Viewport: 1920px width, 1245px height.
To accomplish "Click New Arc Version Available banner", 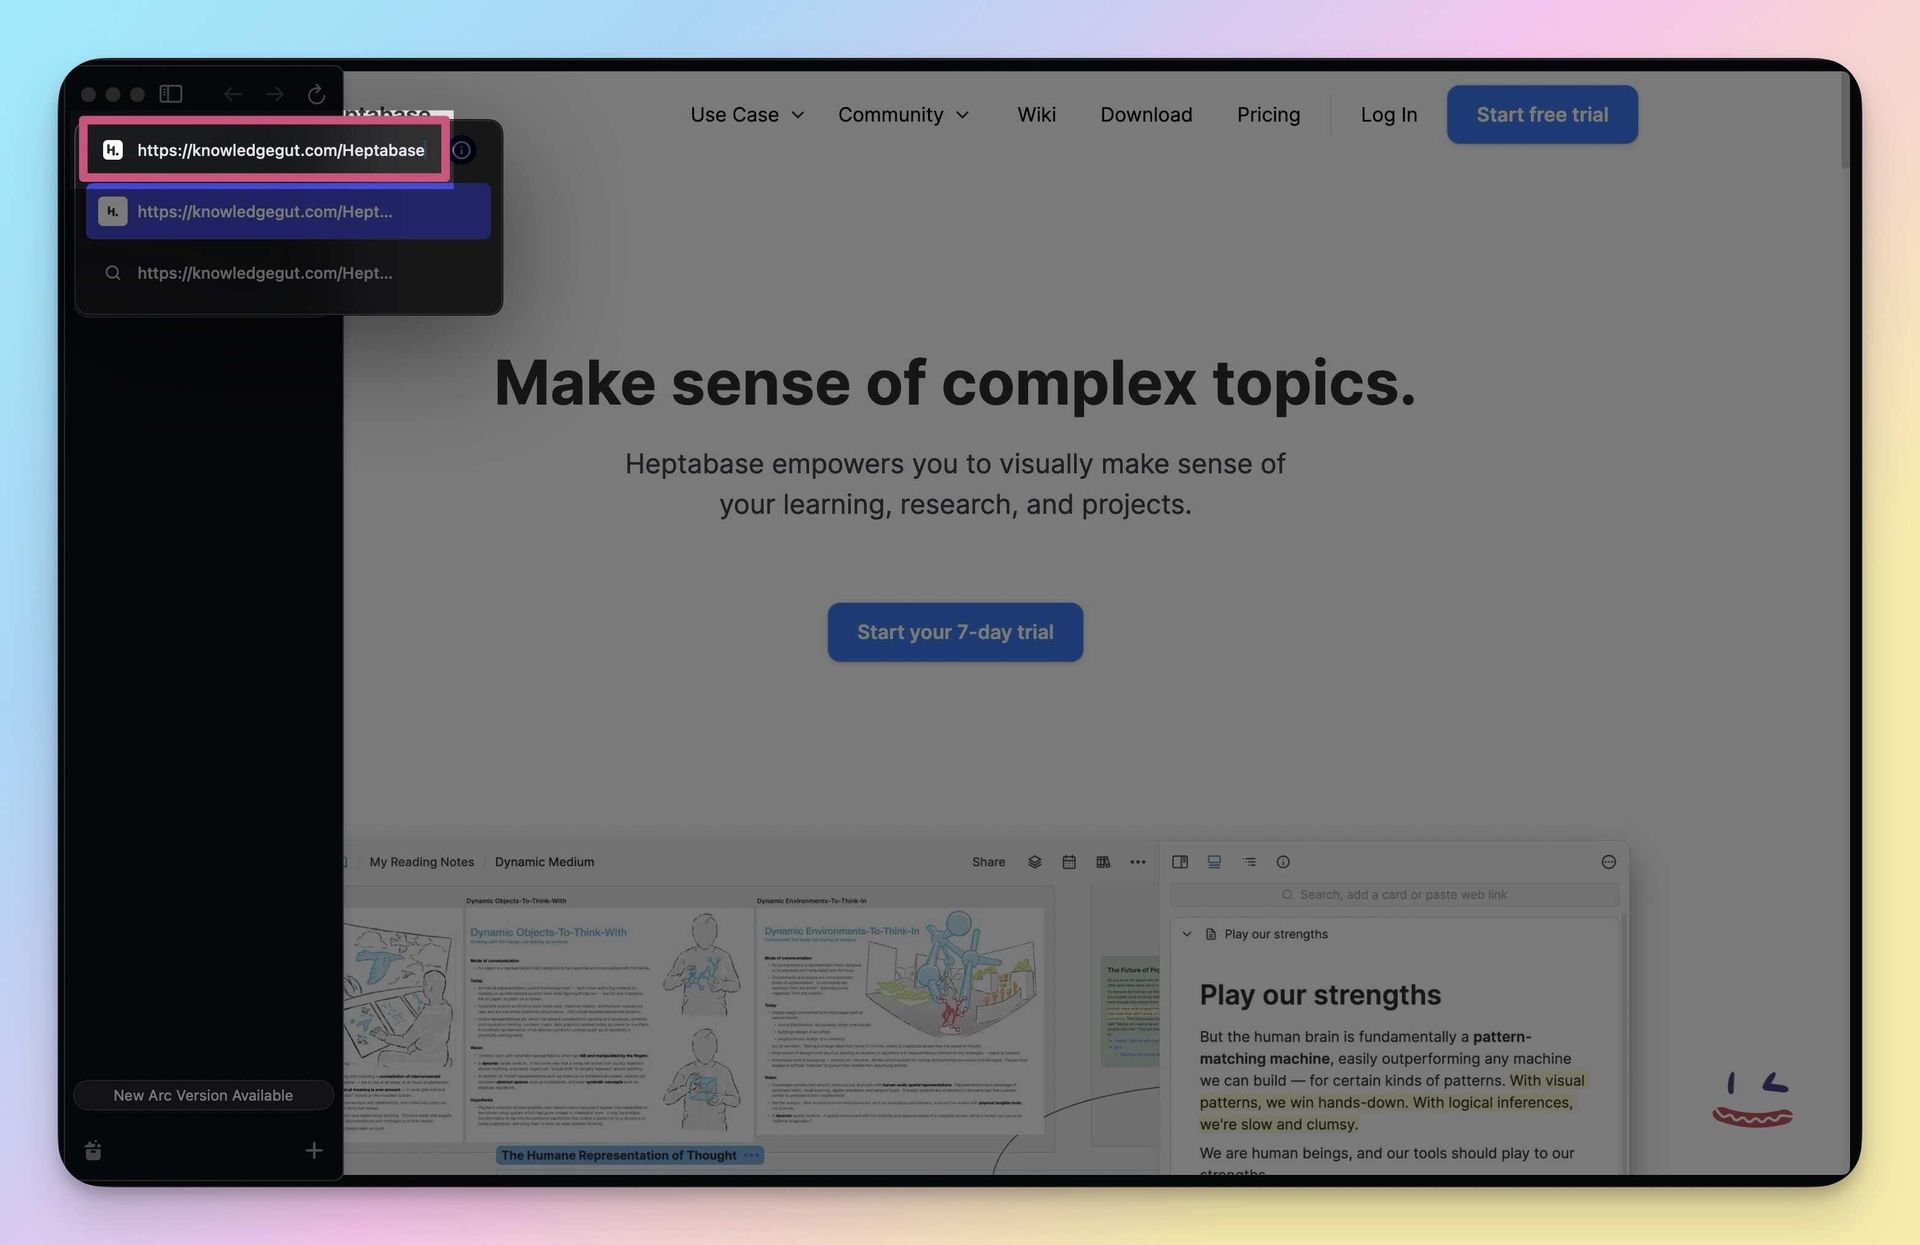I will coord(203,1095).
